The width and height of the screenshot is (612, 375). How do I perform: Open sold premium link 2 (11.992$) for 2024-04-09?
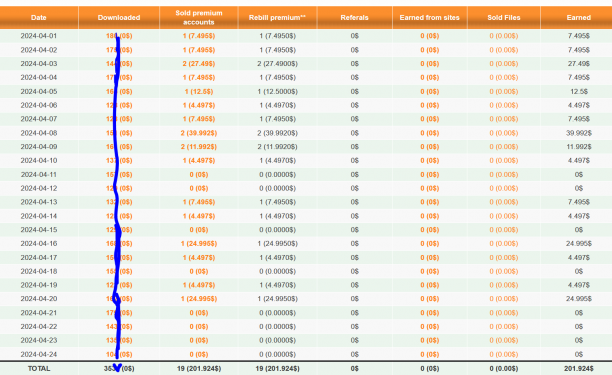tap(199, 147)
